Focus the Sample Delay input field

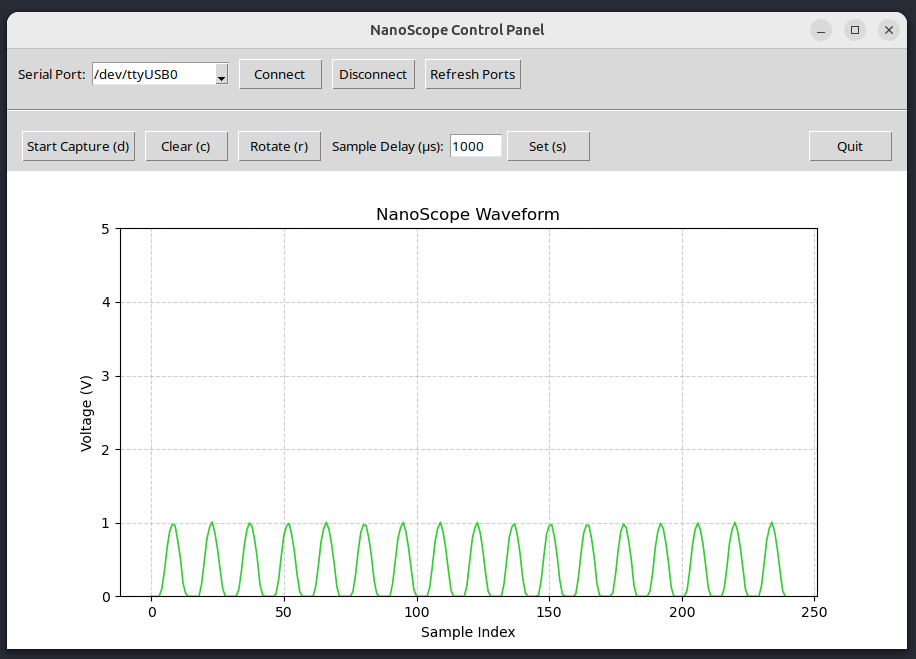click(x=475, y=147)
